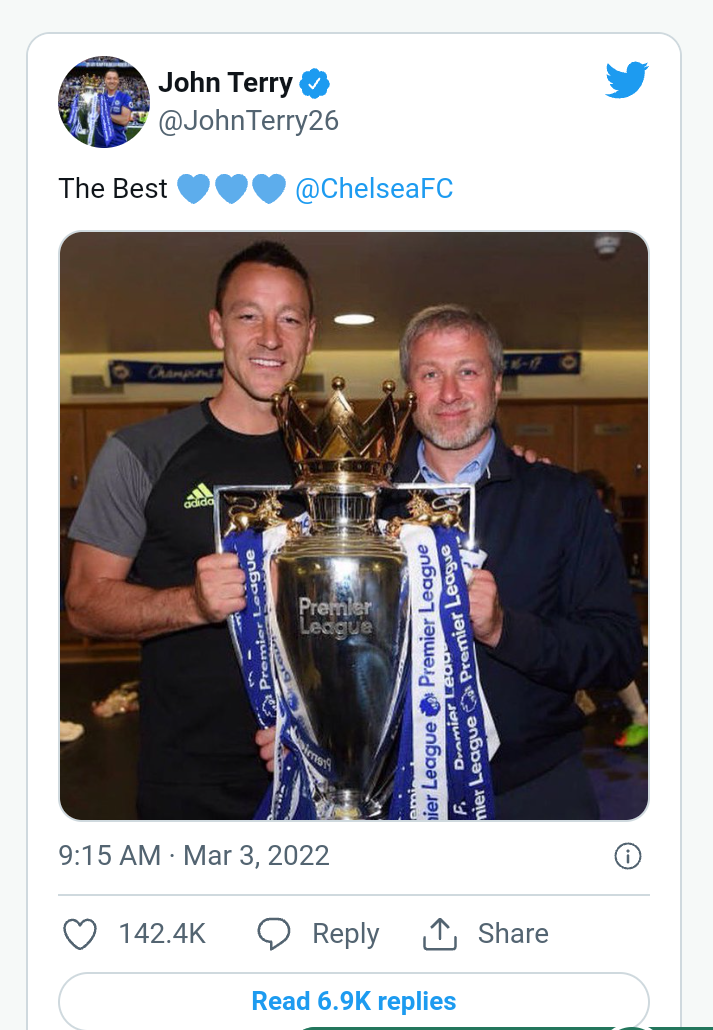Open the @JohnTerry26 handle link

[x=248, y=121]
